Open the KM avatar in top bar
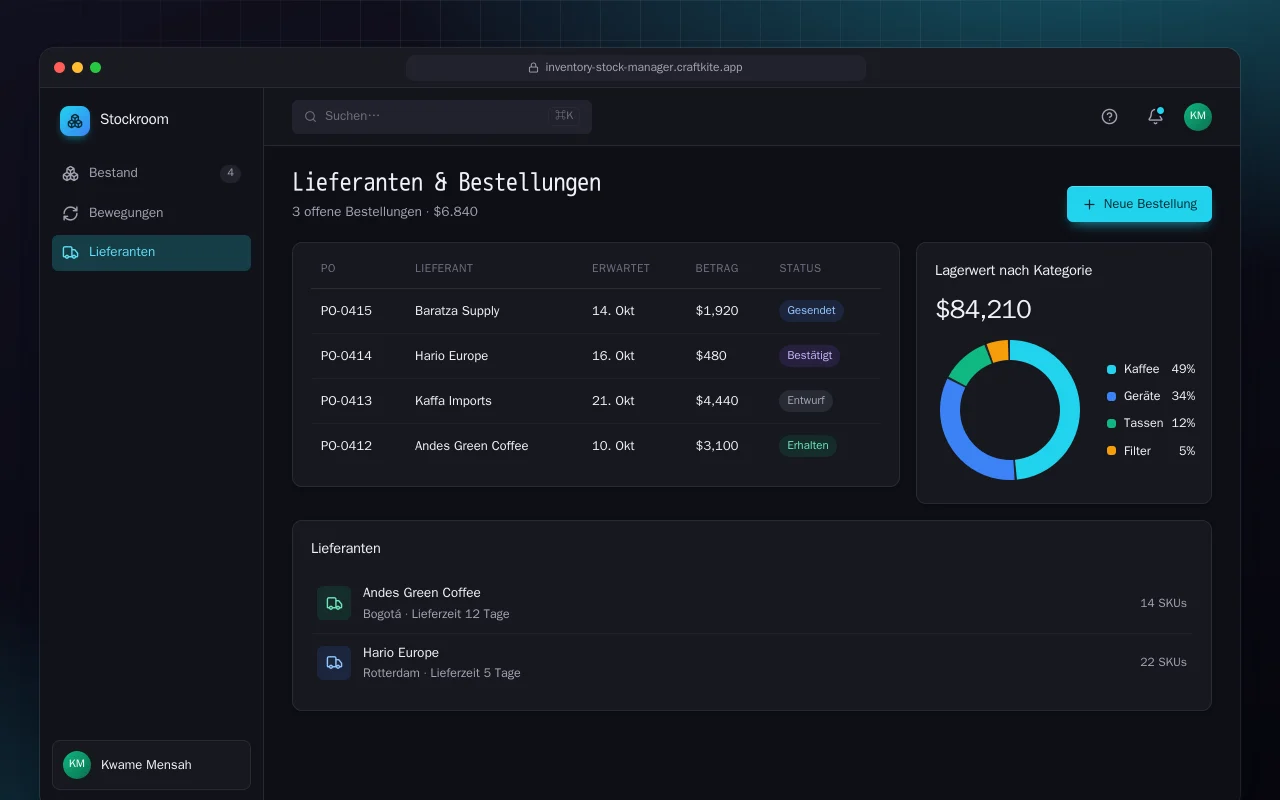Viewport: 1280px width, 800px height. (1198, 116)
